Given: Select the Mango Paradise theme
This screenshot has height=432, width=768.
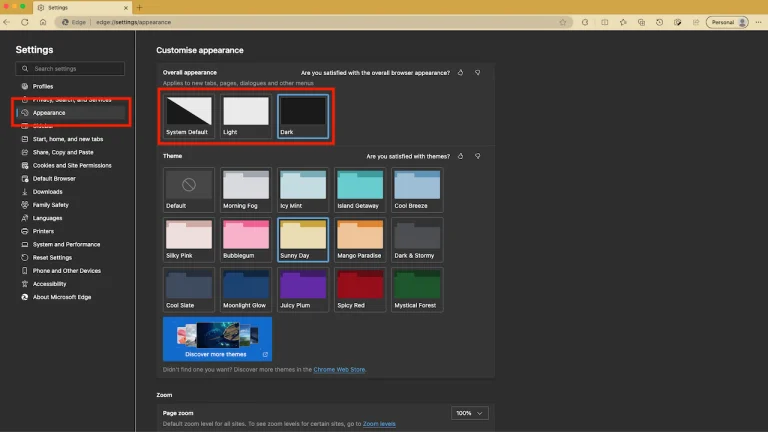Looking at the screenshot, I should (x=360, y=240).
